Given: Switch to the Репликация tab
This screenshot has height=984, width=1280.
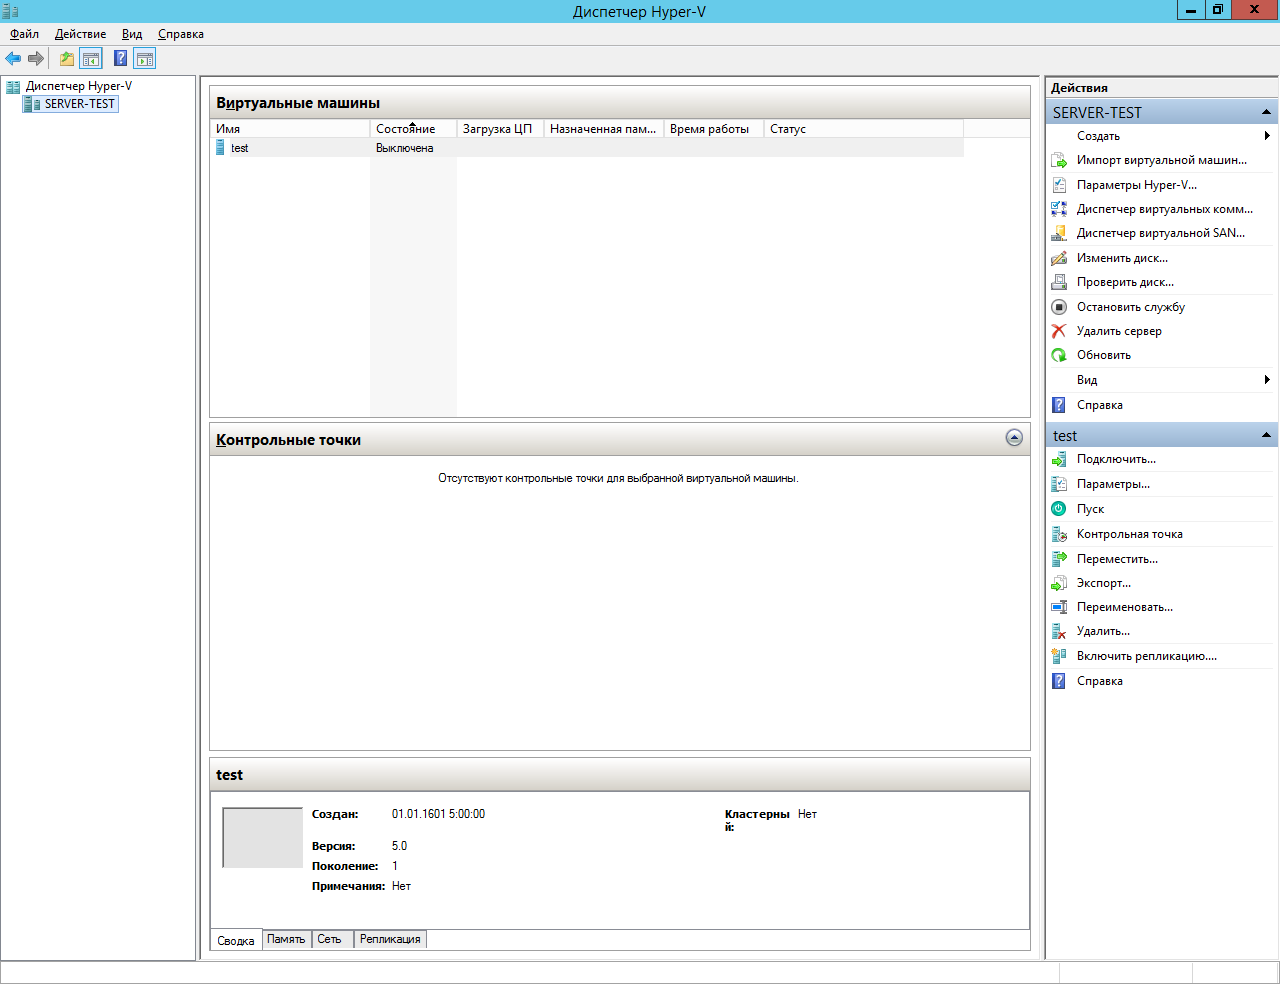Looking at the screenshot, I should (390, 939).
